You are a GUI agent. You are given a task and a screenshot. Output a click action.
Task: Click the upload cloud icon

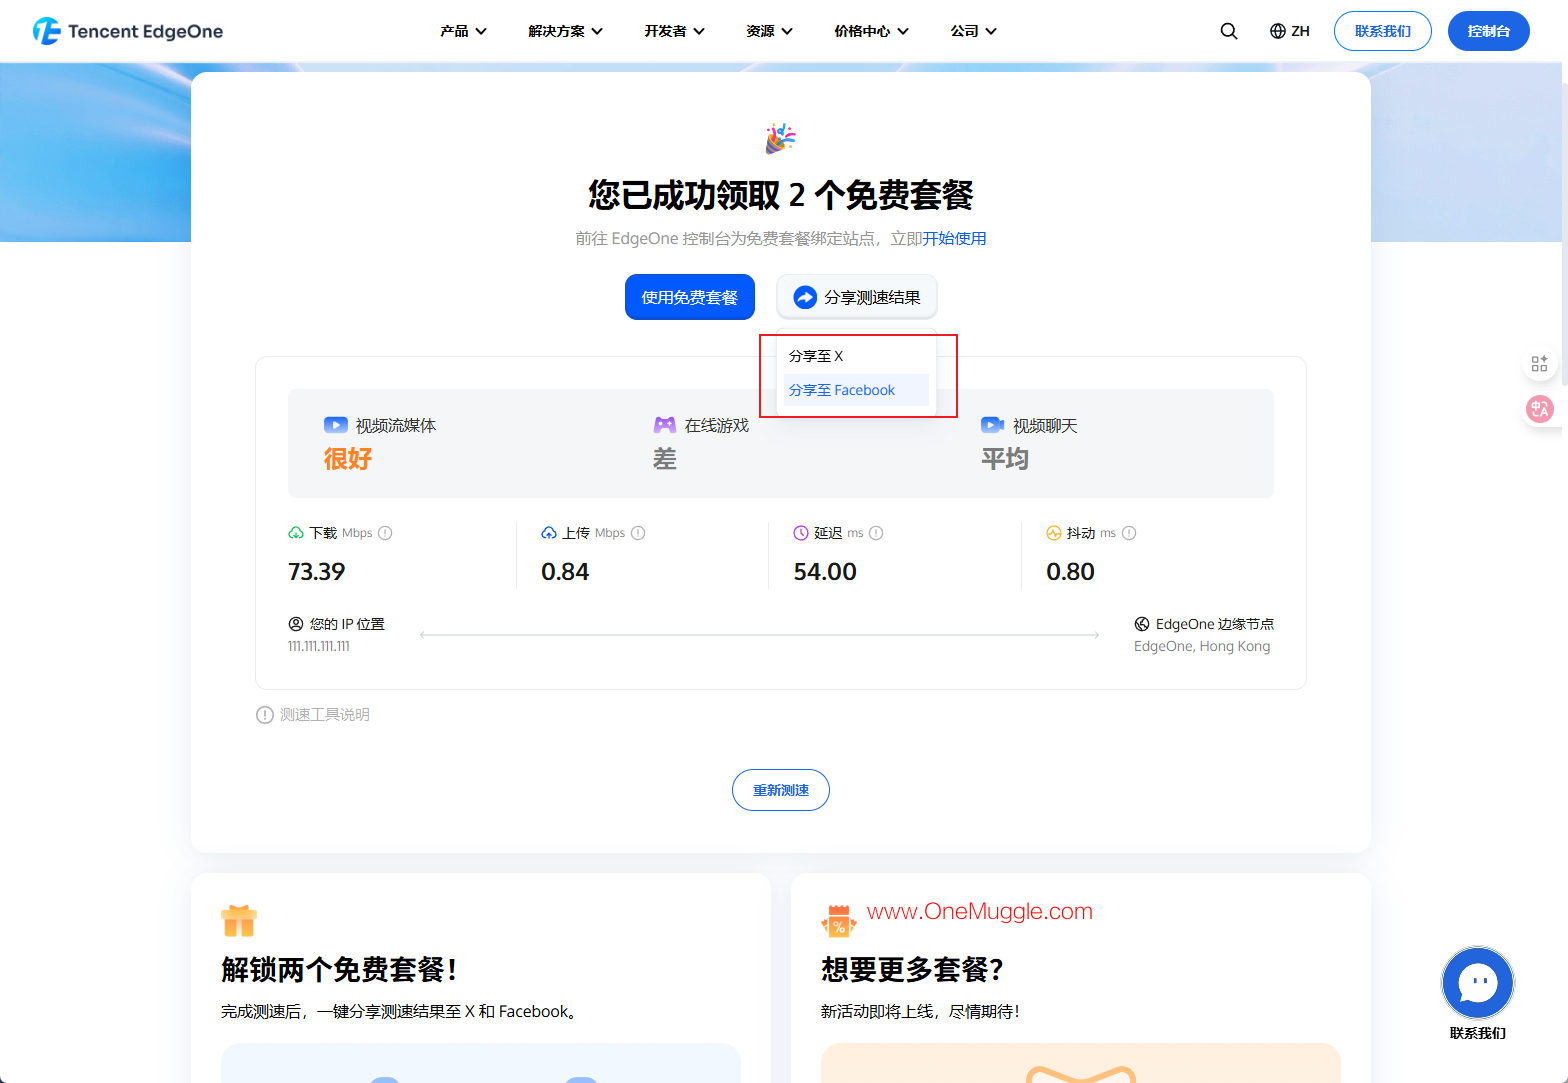coord(549,533)
